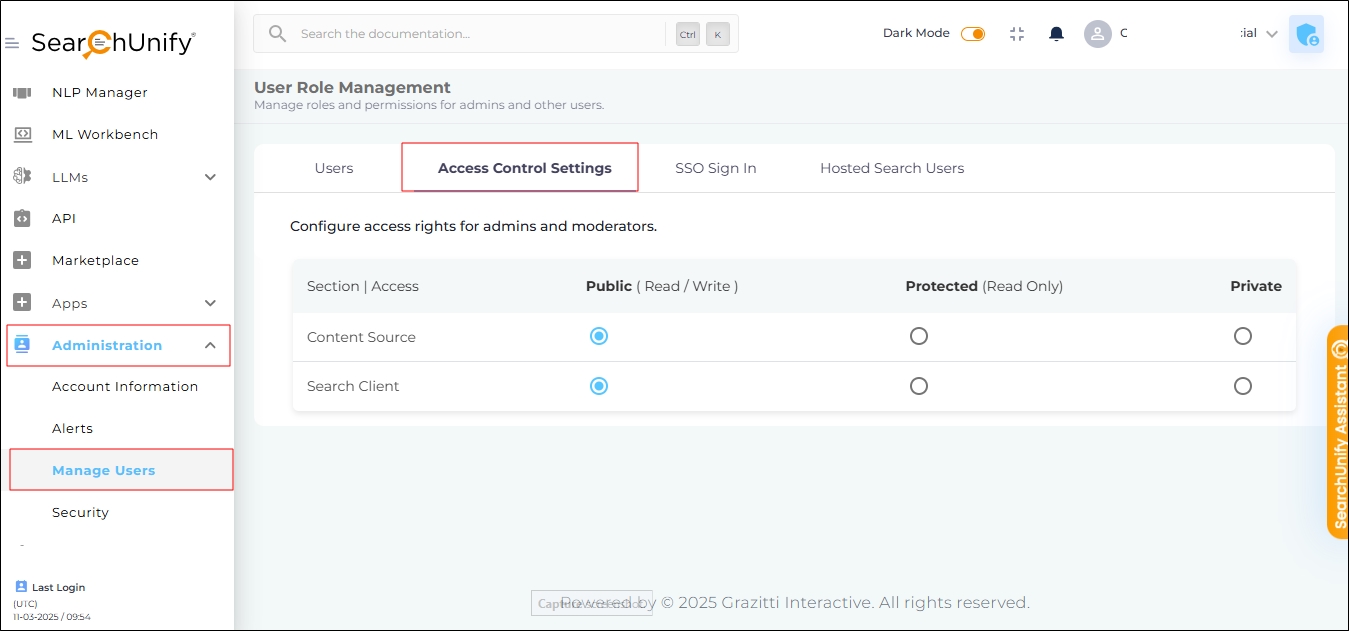
Task: Open Manage Users in the sidebar
Action: click(x=103, y=469)
